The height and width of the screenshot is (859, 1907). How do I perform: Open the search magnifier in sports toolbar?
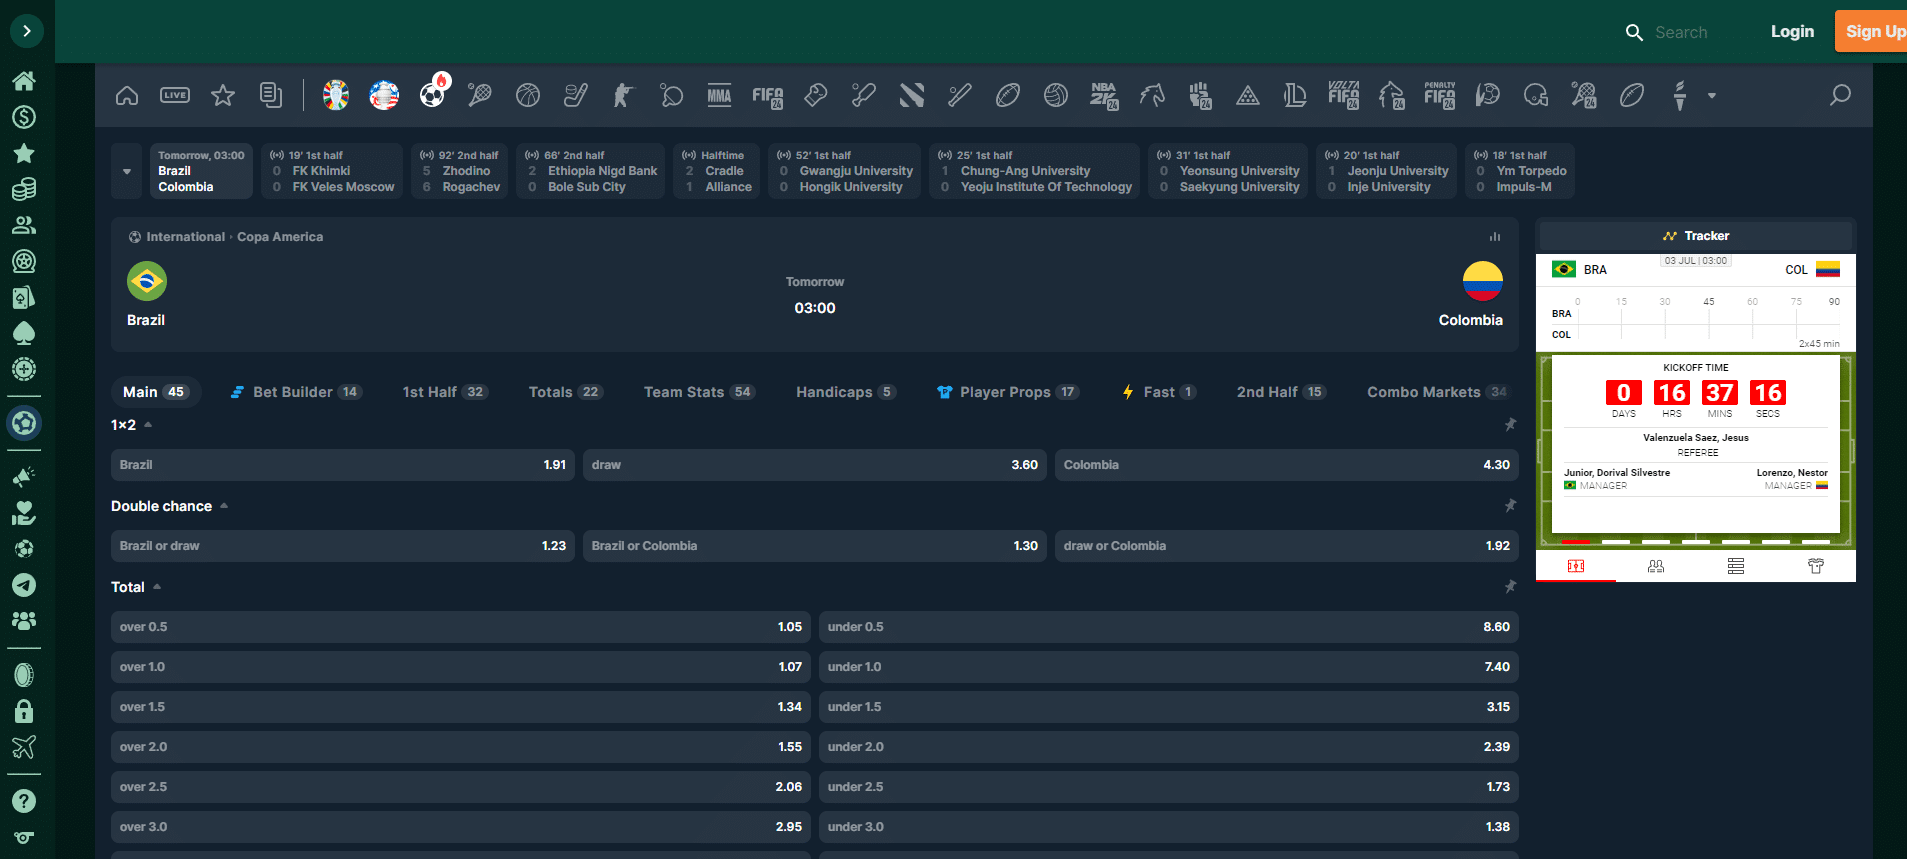(x=1840, y=95)
